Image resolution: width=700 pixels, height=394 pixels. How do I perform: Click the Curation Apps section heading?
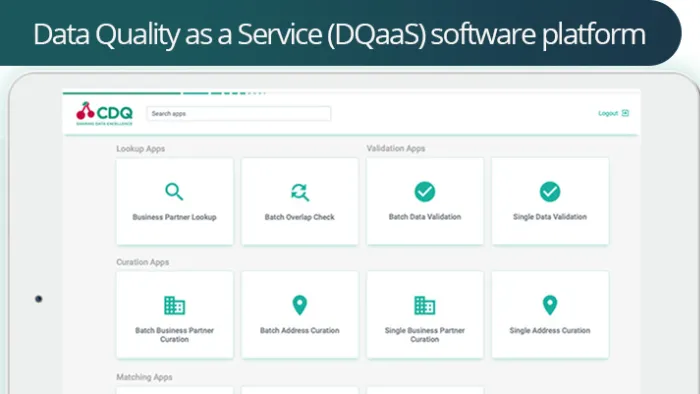click(142, 262)
